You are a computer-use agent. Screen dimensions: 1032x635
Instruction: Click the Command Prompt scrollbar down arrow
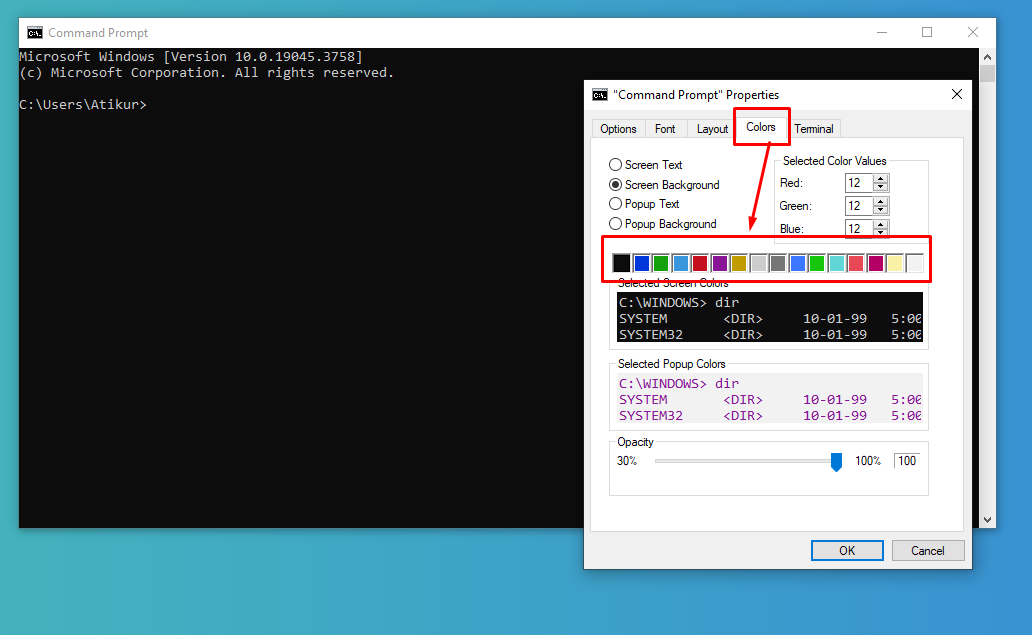(987, 520)
